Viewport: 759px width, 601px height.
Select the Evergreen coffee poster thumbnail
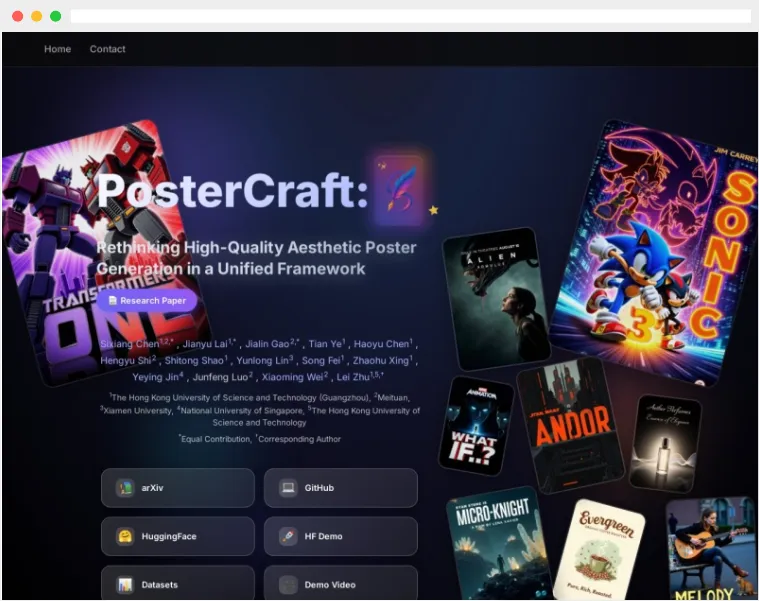(600, 550)
